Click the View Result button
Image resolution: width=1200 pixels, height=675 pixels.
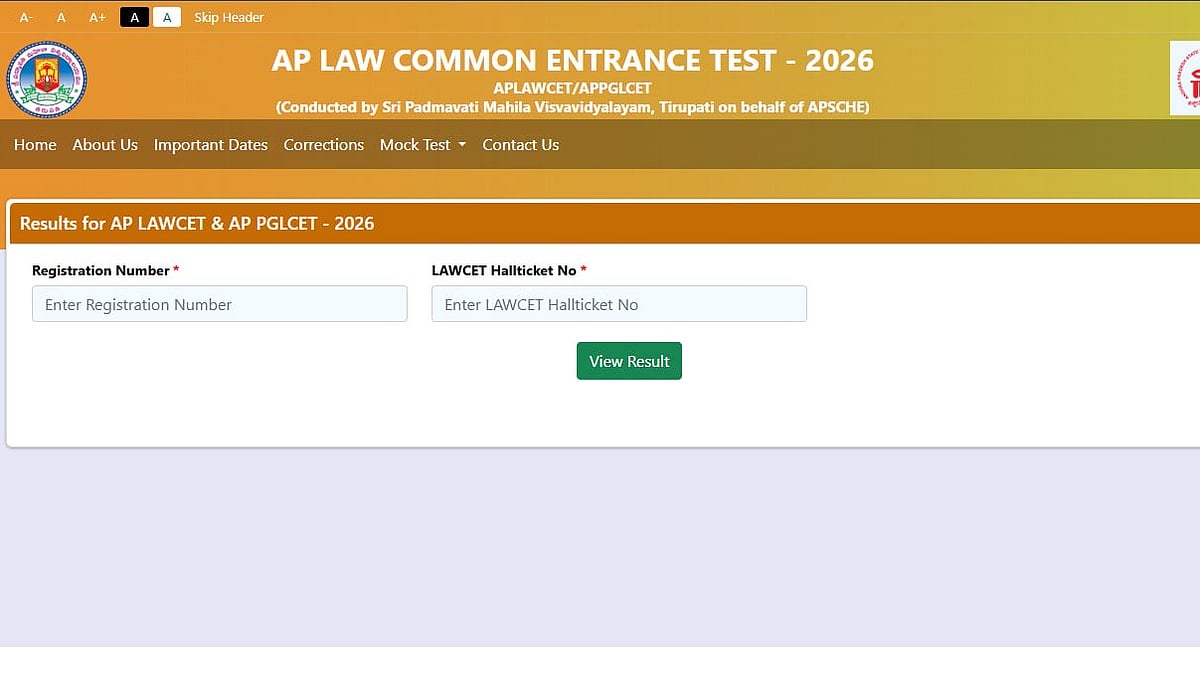(629, 361)
